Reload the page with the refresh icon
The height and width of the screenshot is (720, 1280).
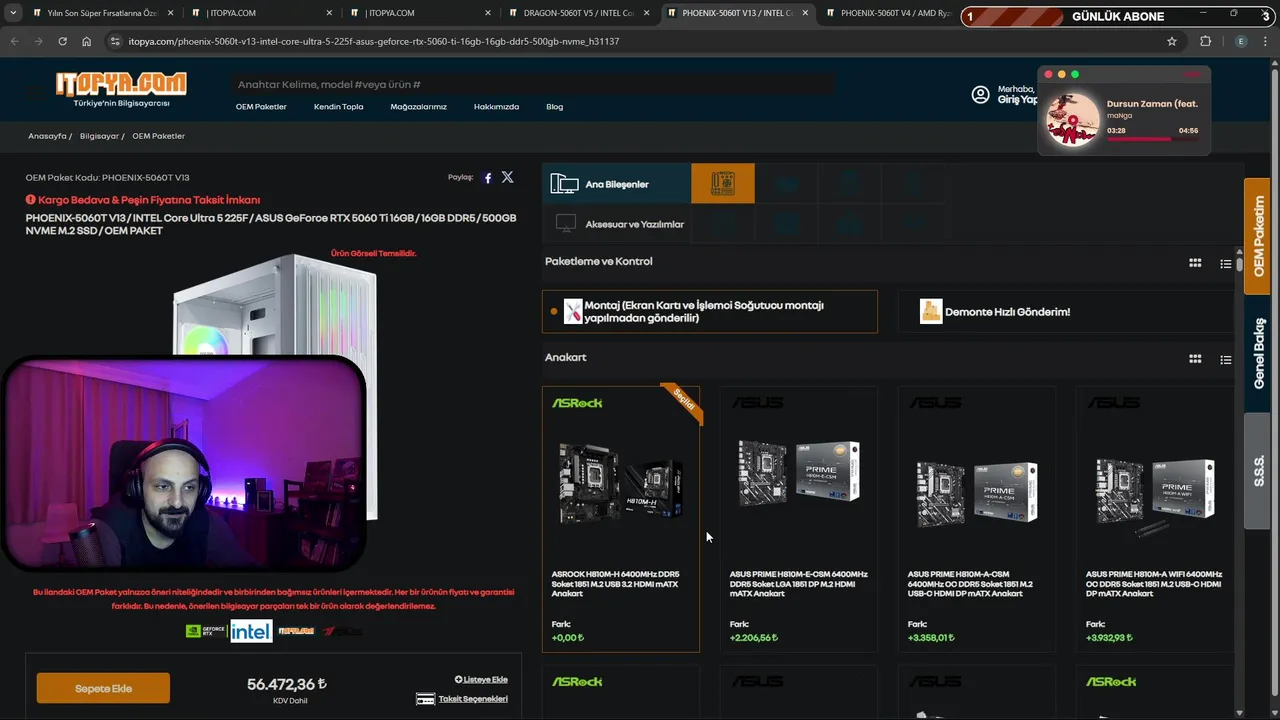[x=62, y=41]
